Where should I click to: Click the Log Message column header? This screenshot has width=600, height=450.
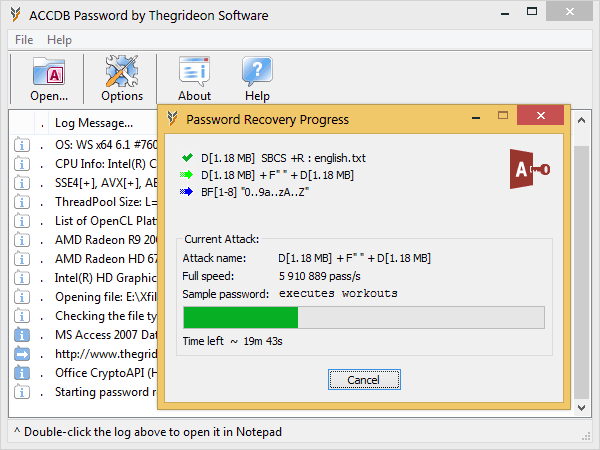(x=94, y=123)
